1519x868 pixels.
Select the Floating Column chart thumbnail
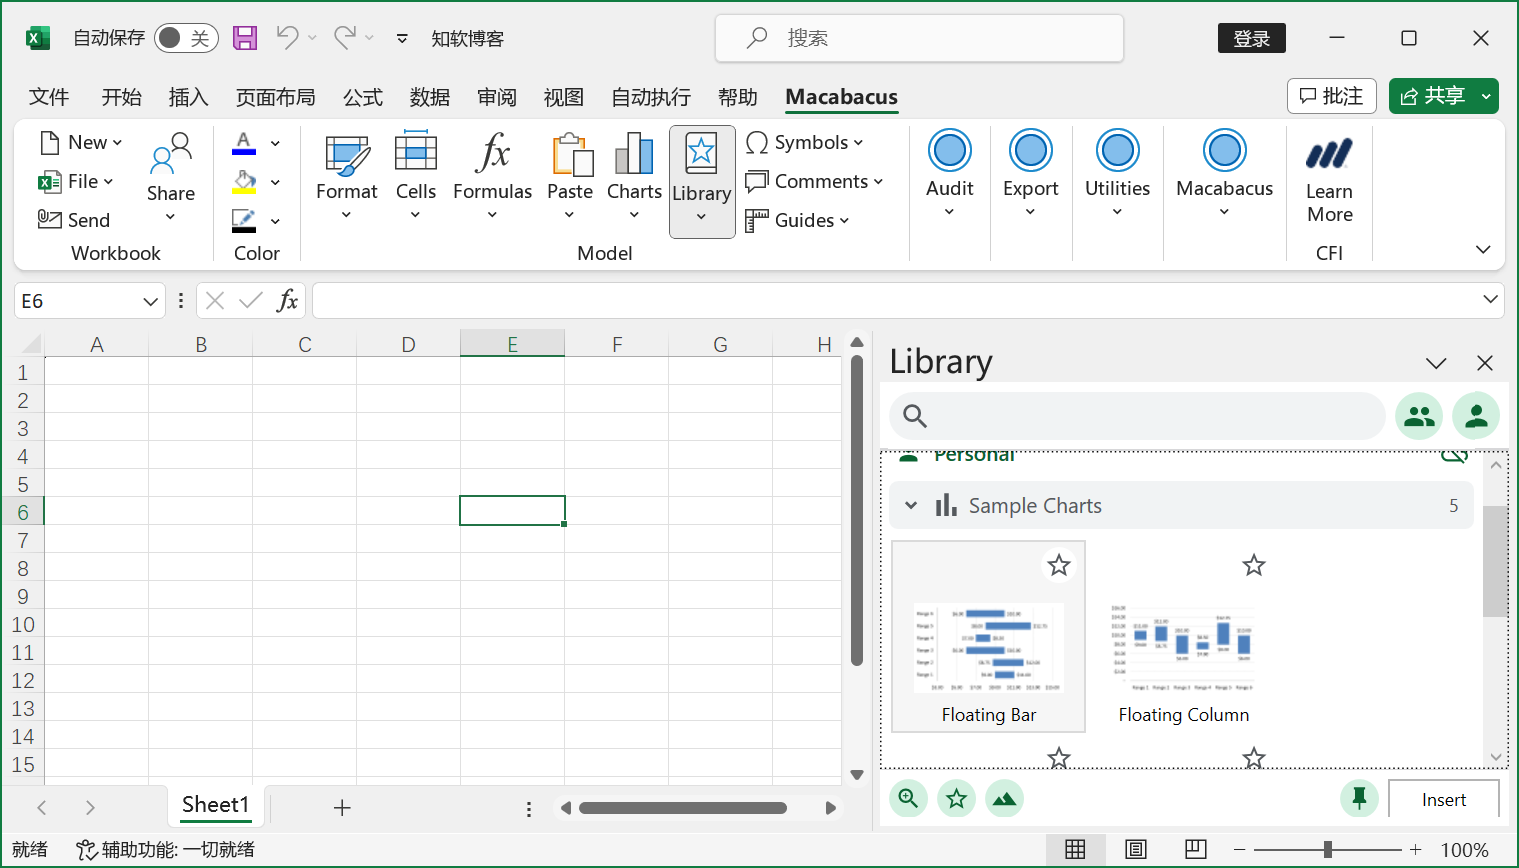coord(1183,637)
